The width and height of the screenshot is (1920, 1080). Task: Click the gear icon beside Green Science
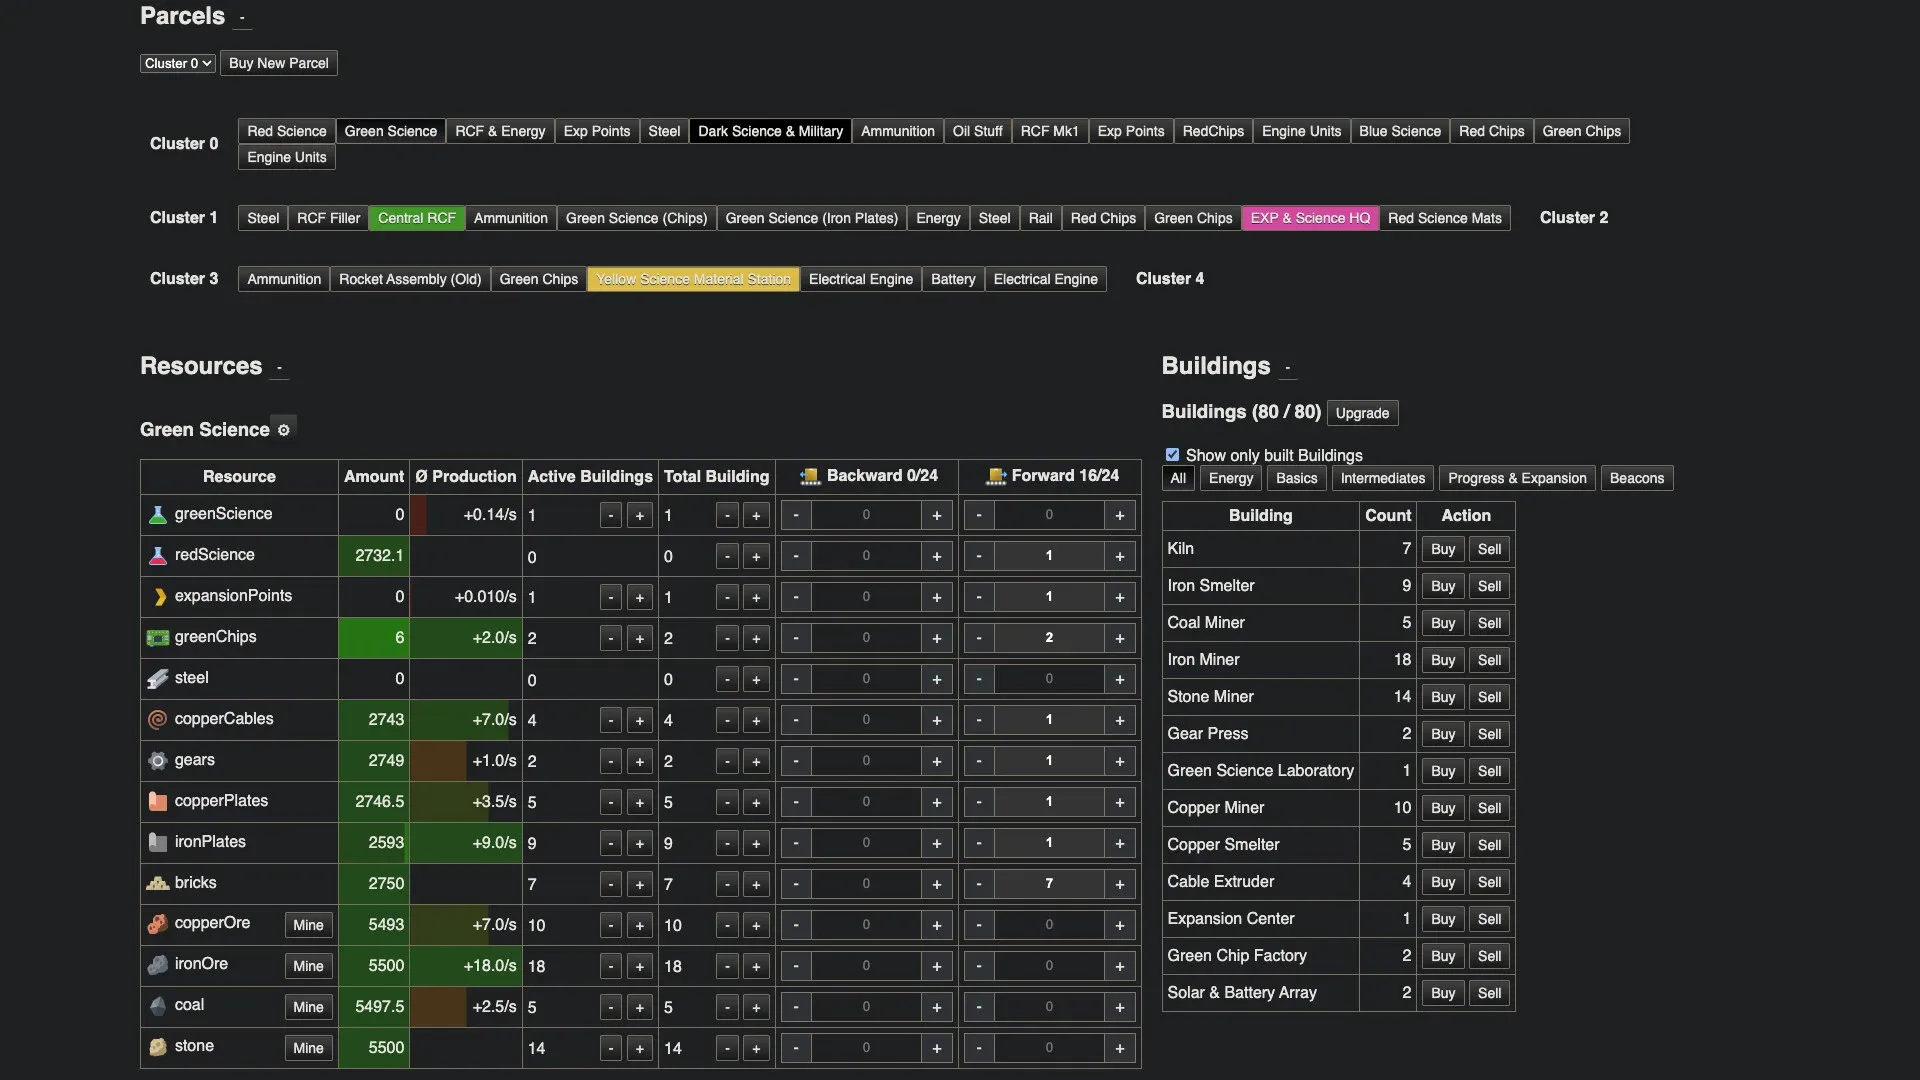click(284, 430)
